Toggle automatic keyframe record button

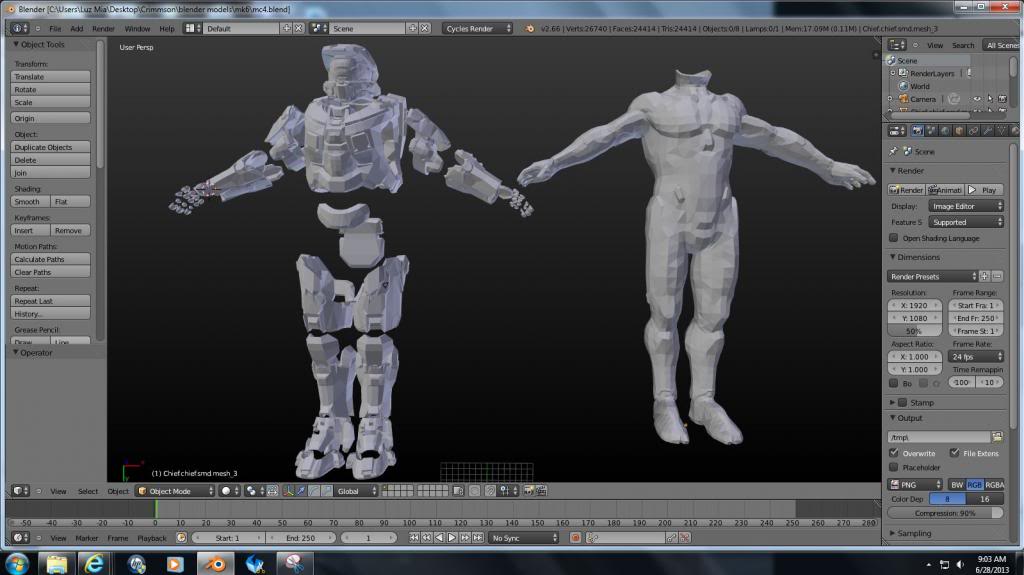click(x=575, y=538)
